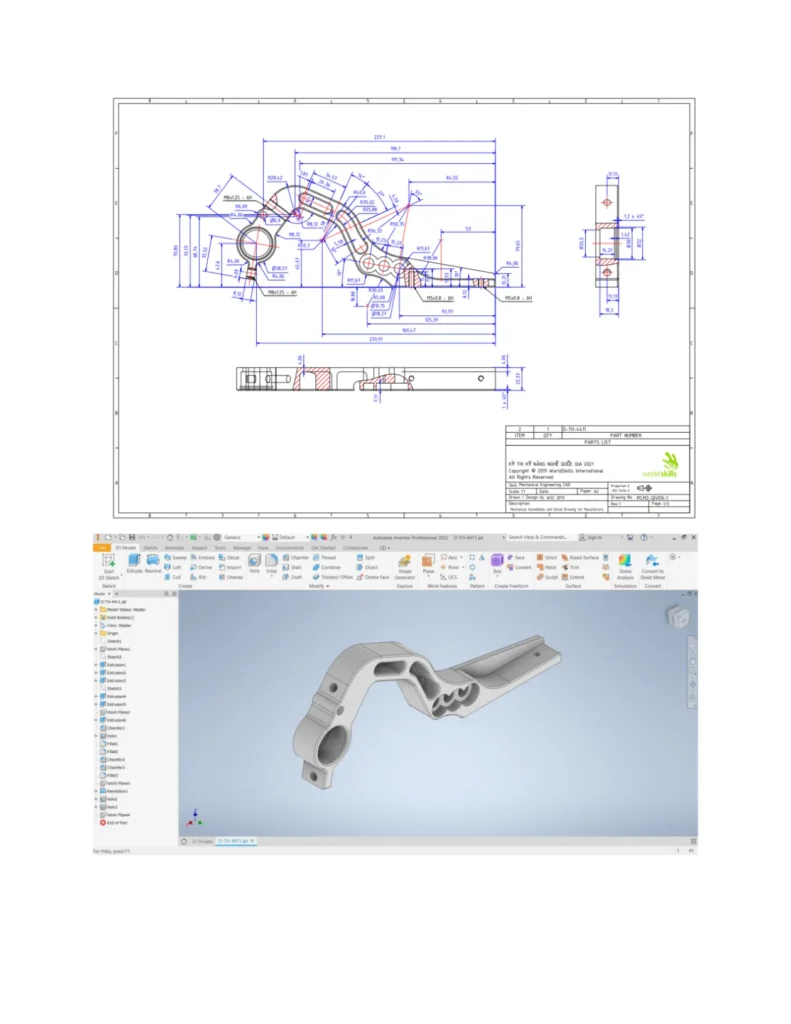Create a freeform Box
Viewport: 791px width, 1024px height.
[x=497, y=562]
